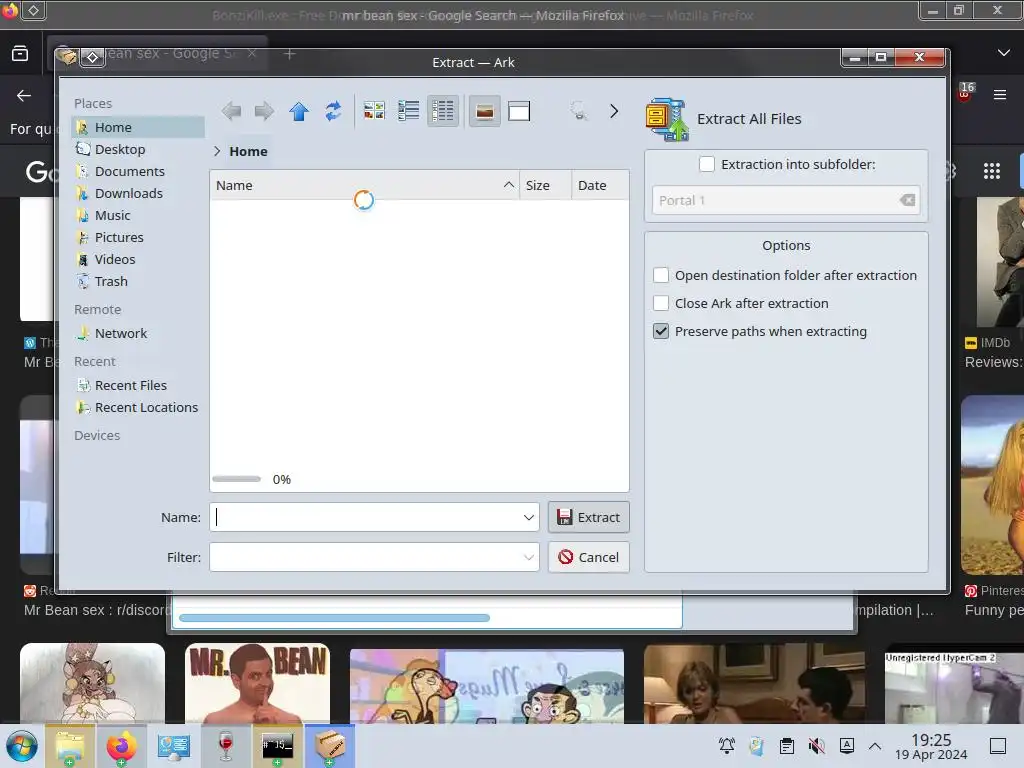The image size is (1024, 768).
Task: Click the greyed options icon in toolbar
Action: pos(579,111)
